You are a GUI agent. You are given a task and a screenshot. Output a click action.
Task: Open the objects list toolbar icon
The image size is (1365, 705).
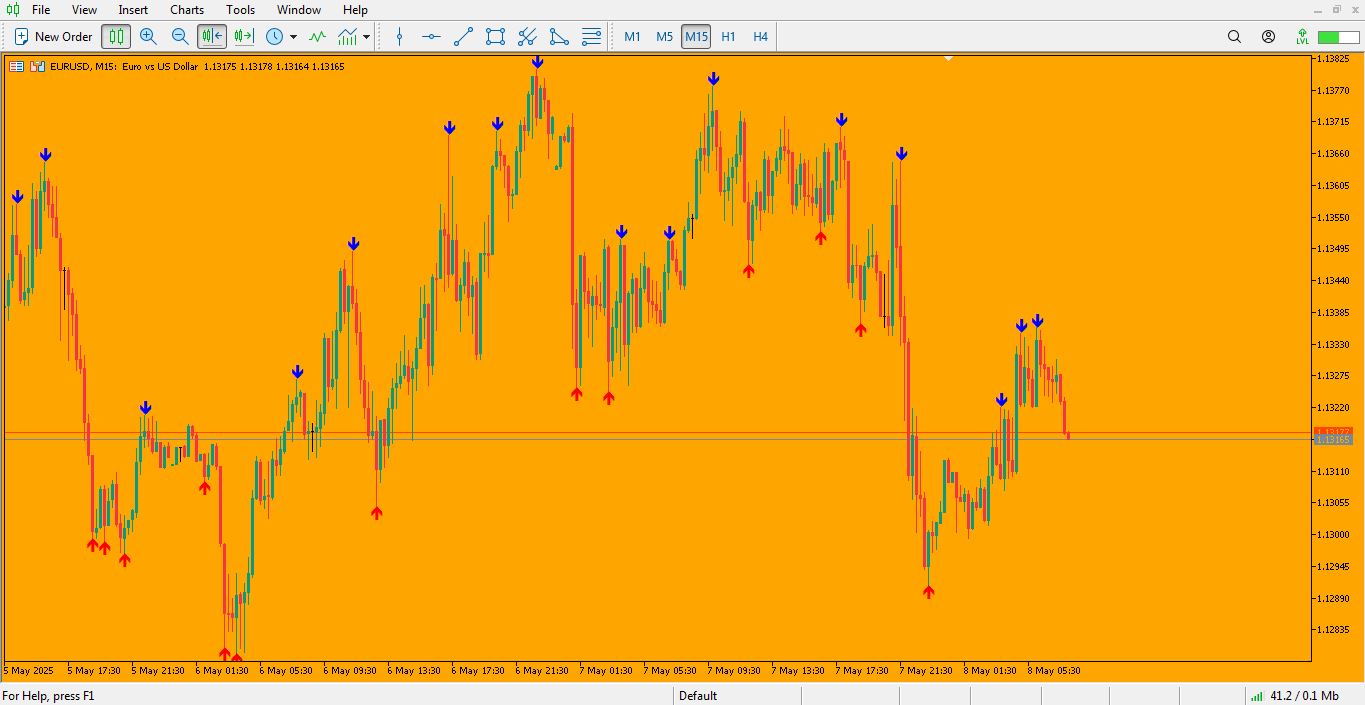coord(592,37)
